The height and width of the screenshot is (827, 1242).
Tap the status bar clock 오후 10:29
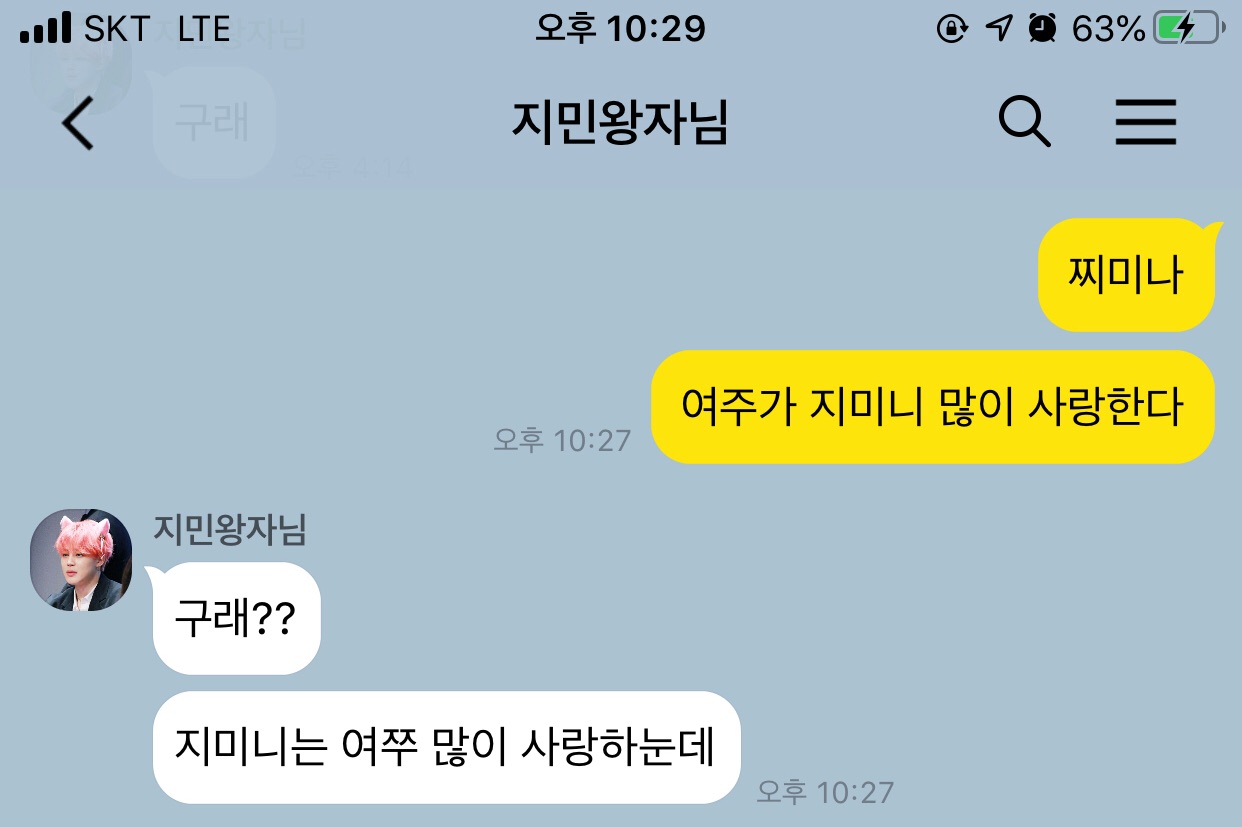point(620,29)
